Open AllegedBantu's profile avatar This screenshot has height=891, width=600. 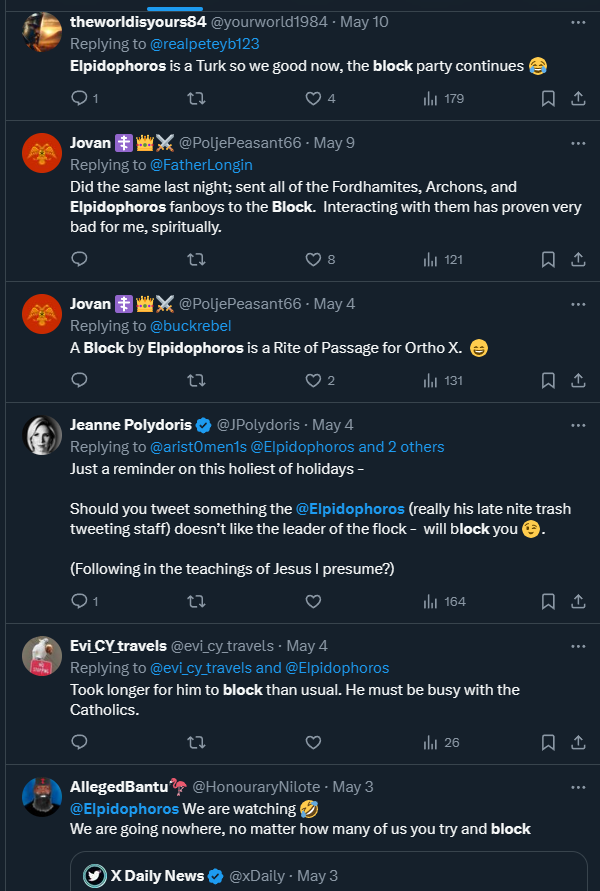click(x=41, y=796)
